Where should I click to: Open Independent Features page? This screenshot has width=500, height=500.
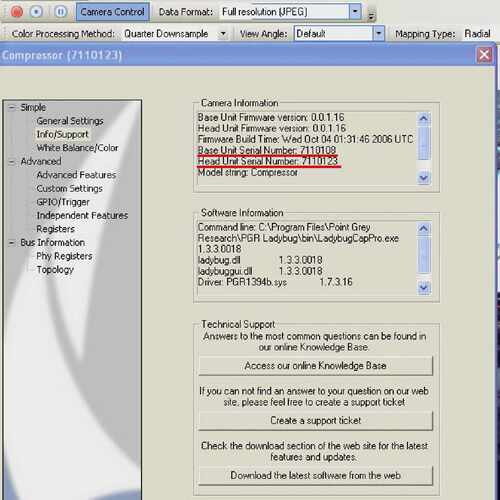(x=82, y=216)
